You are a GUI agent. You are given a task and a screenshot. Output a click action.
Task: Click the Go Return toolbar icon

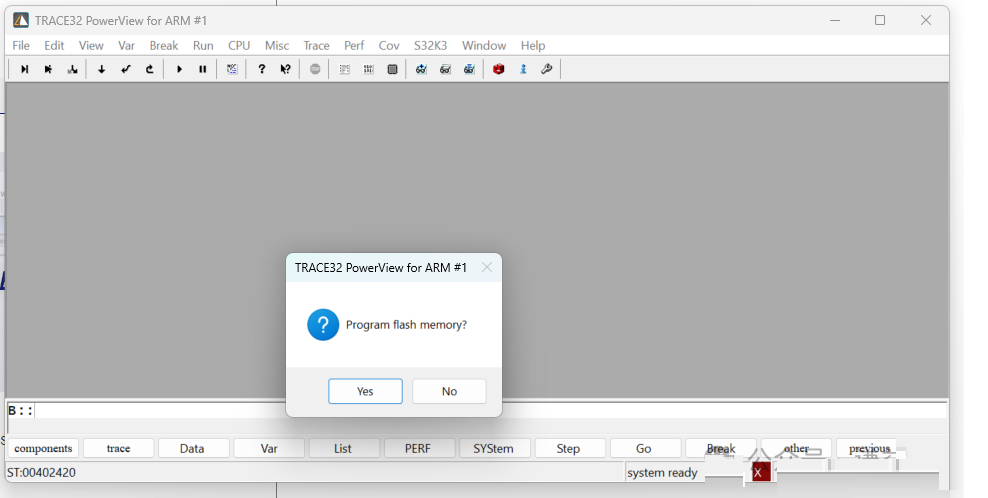point(125,69)
